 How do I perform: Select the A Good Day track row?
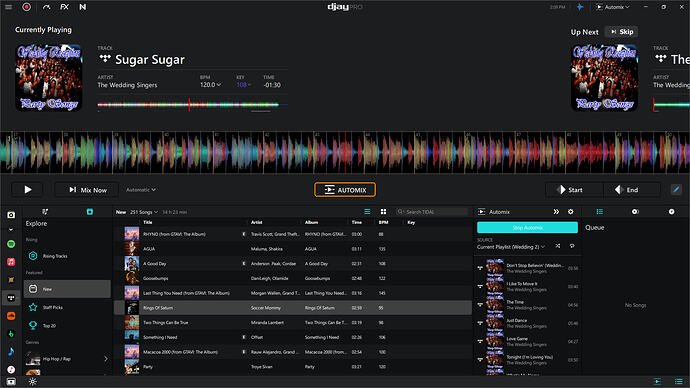293,264
